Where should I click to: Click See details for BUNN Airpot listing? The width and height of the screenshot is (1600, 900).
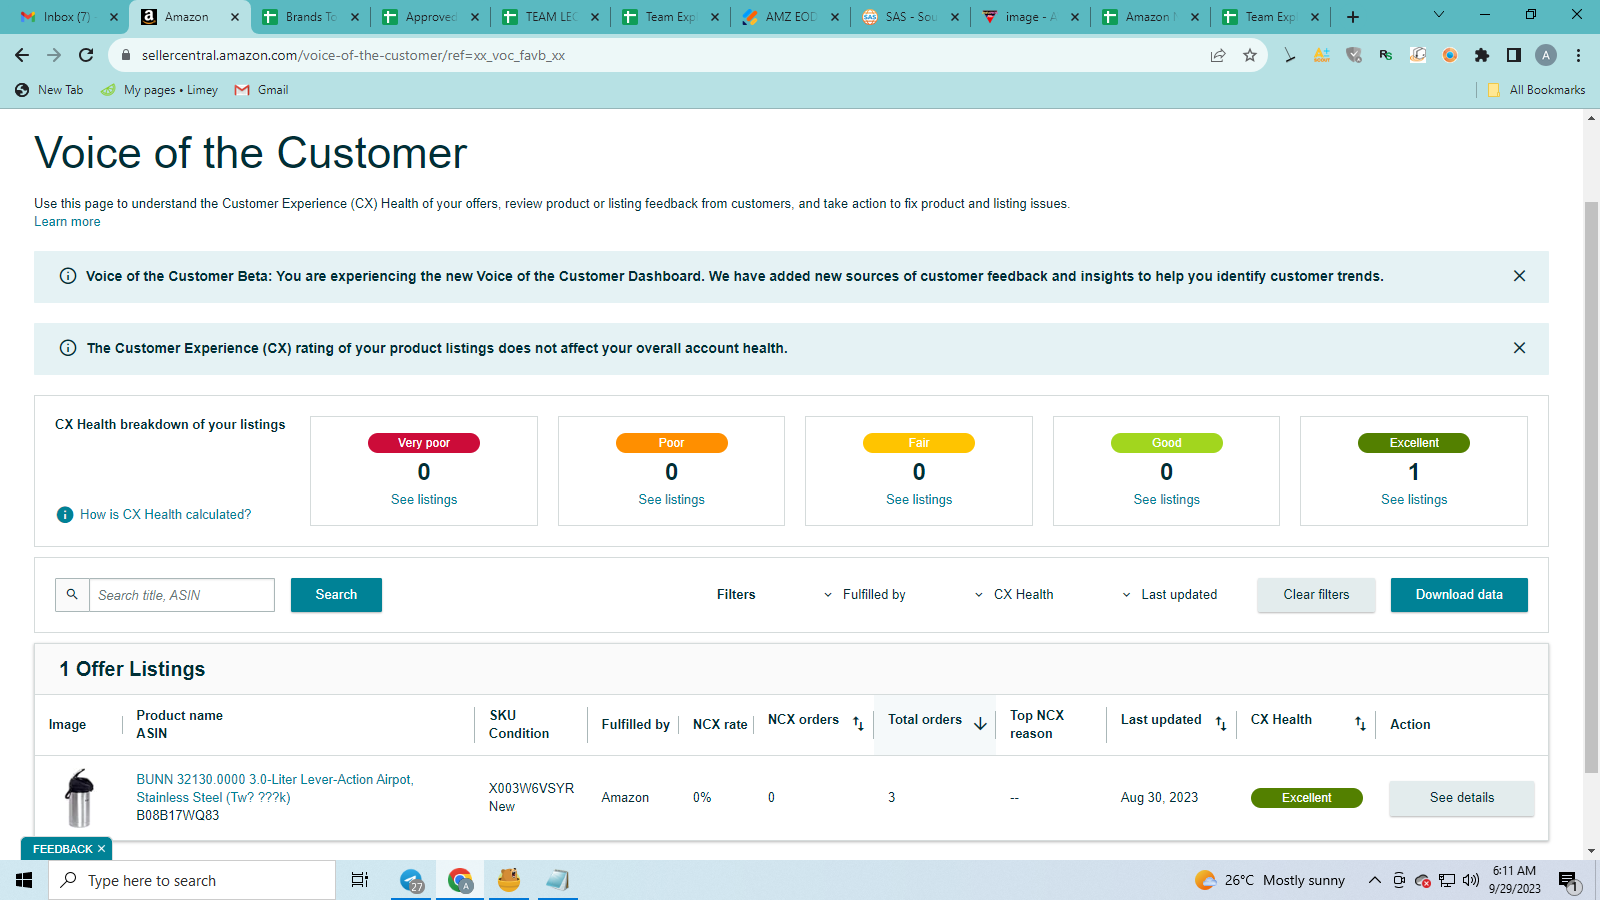pyautogui.click(x=1461, y=797)
